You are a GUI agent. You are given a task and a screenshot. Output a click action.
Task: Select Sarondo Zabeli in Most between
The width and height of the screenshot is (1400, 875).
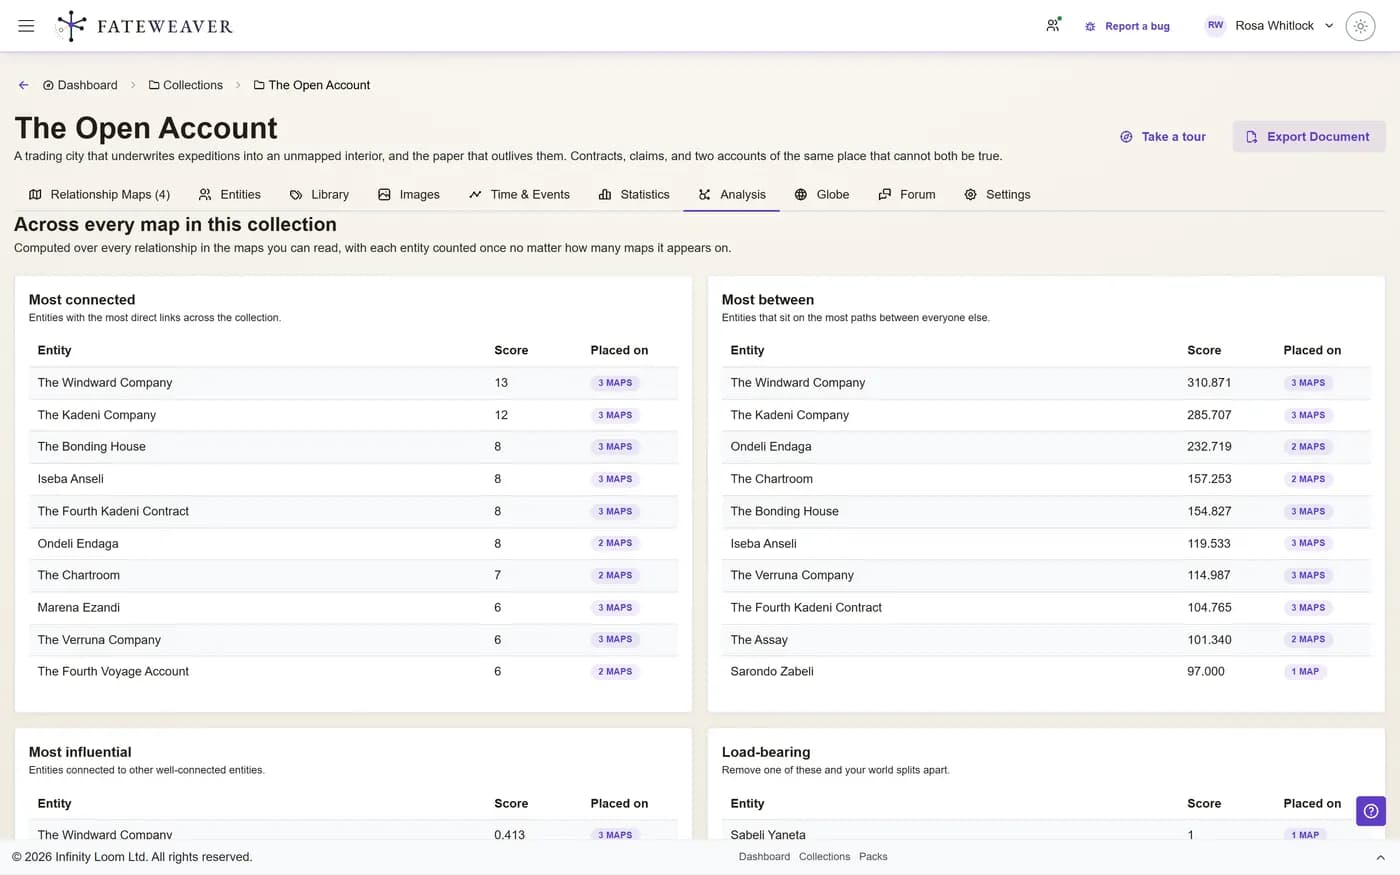[x=772, y=672]
